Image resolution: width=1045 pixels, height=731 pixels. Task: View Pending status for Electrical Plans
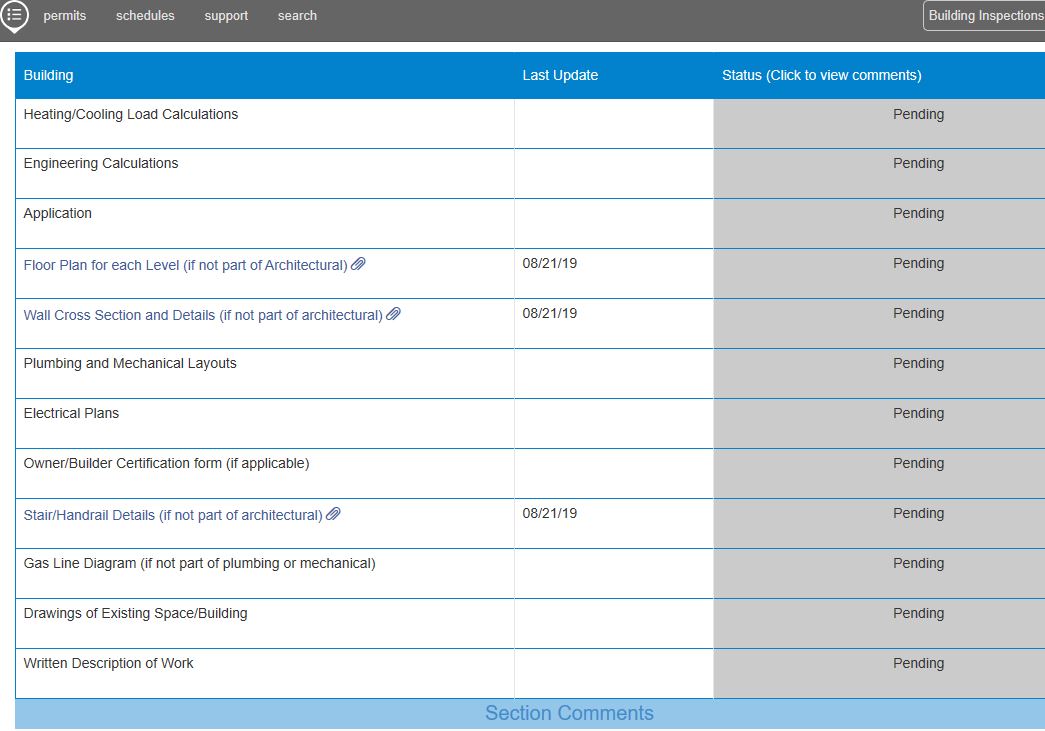pyautogui.click(x=918, y=413)
